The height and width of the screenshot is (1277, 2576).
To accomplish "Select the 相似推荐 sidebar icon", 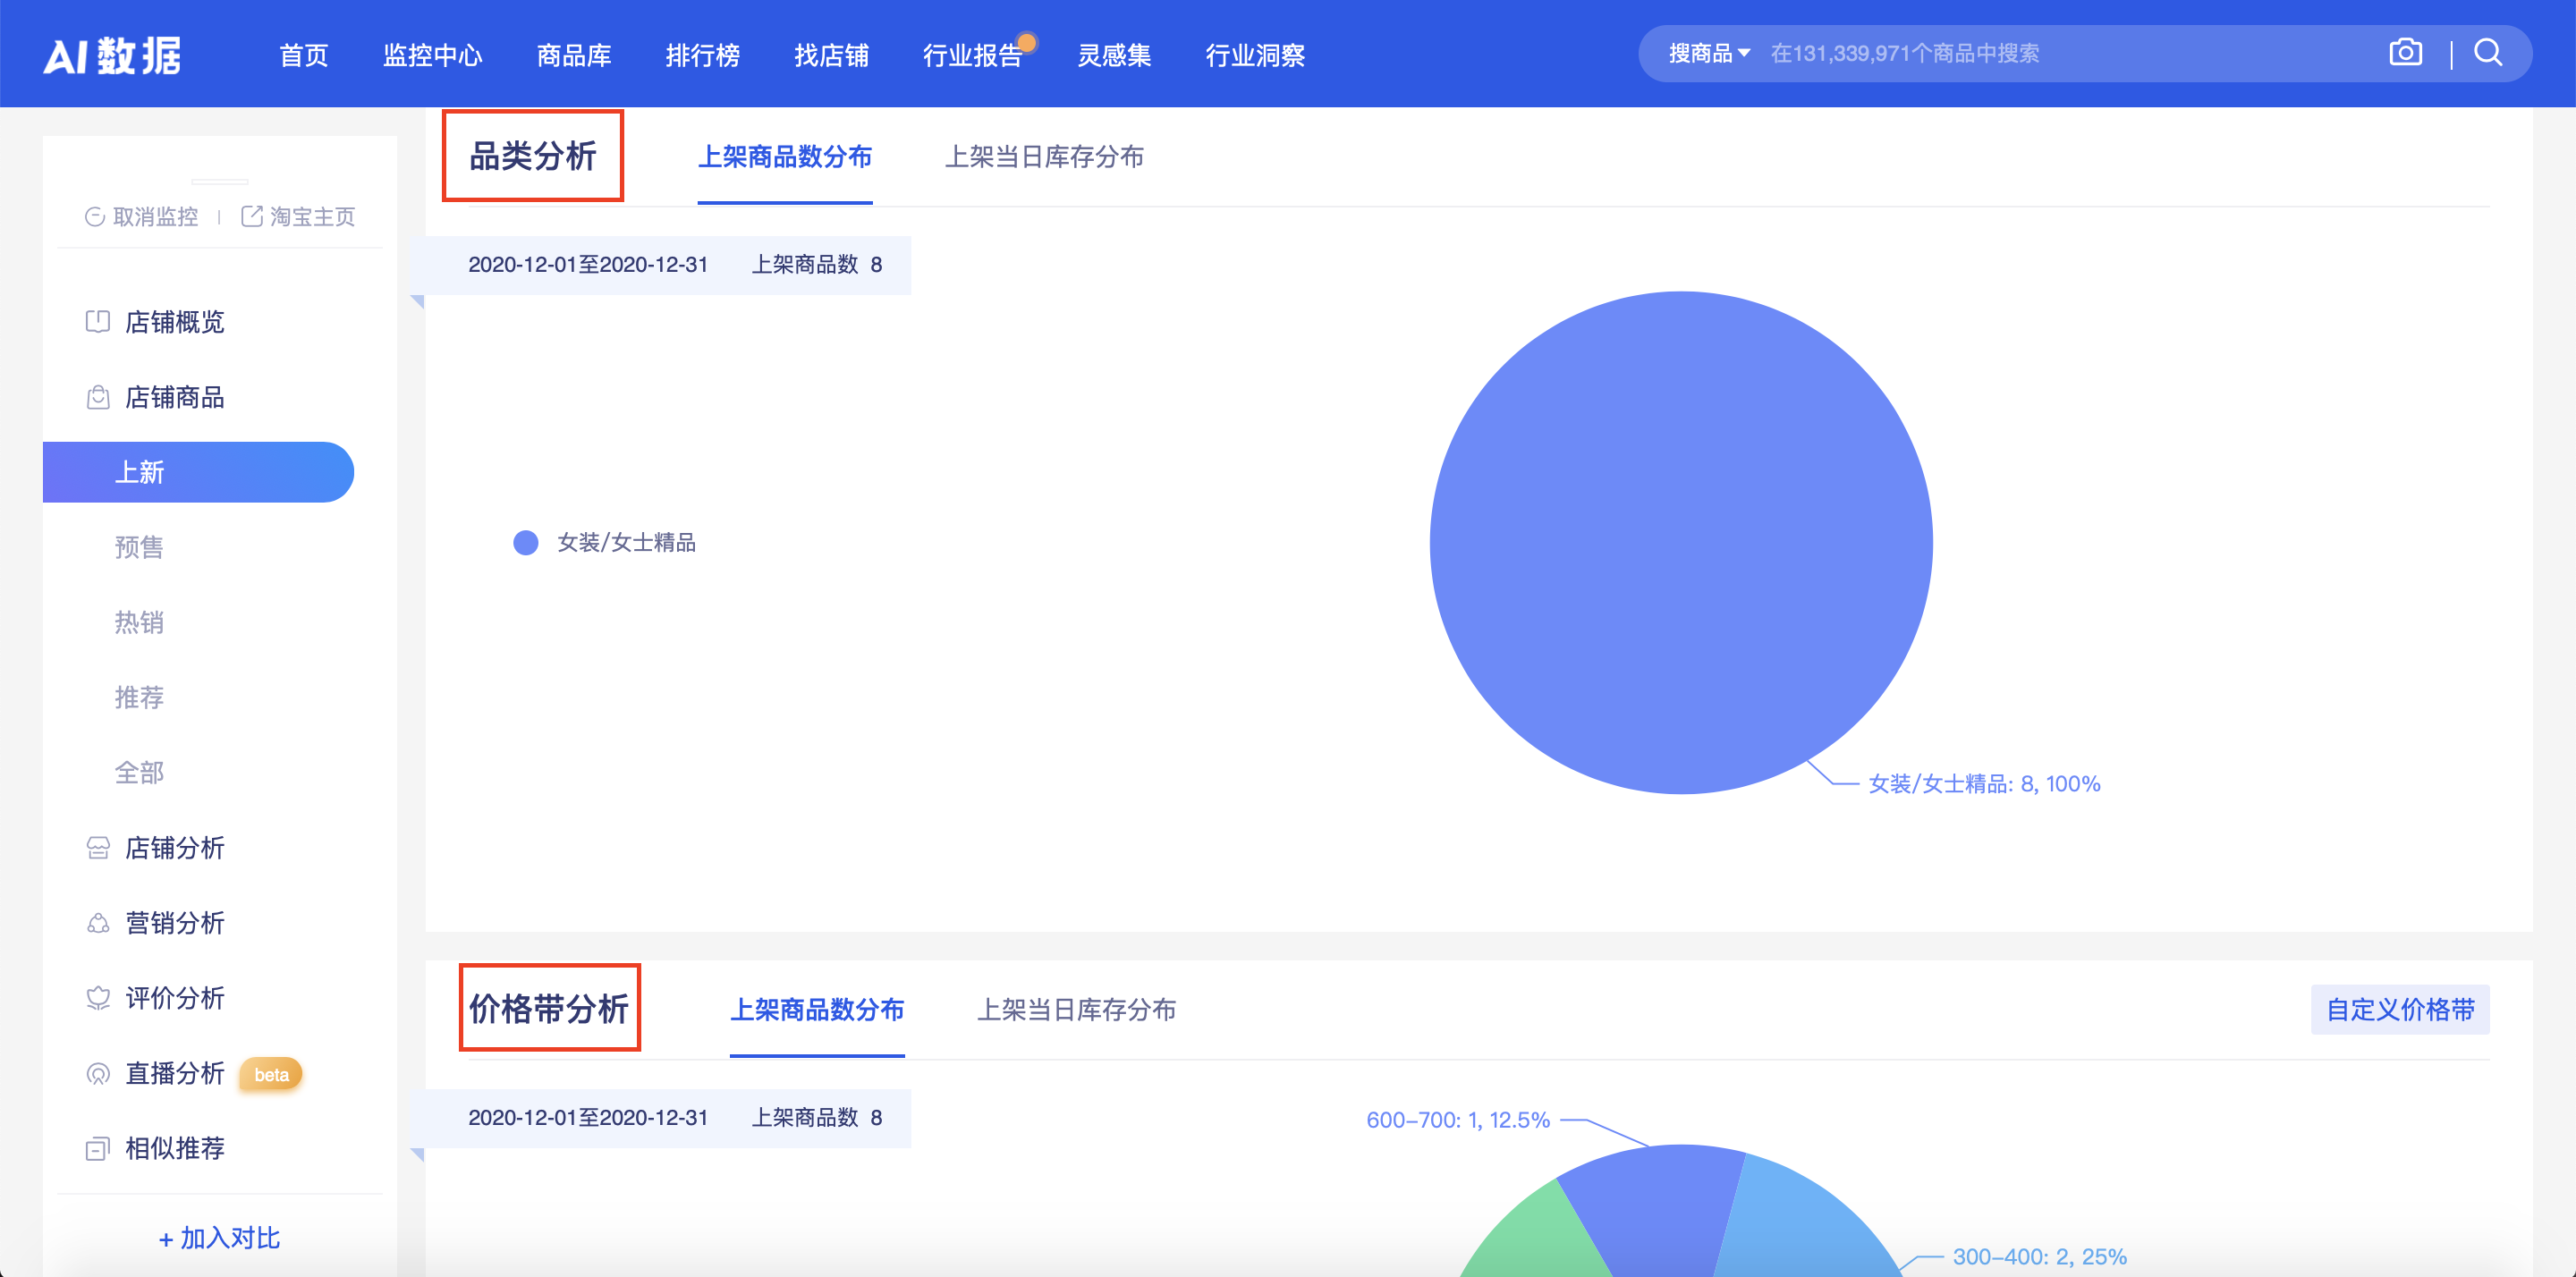I will click(97, 1148).
